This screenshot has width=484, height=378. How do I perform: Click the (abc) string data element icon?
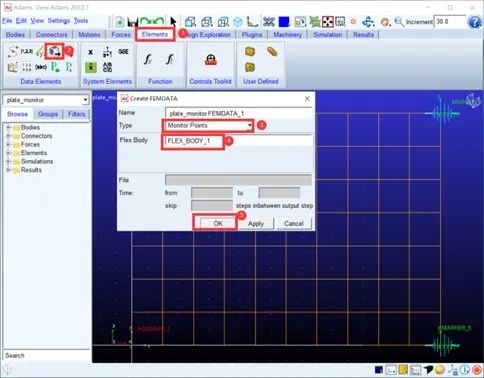[41, 67]
